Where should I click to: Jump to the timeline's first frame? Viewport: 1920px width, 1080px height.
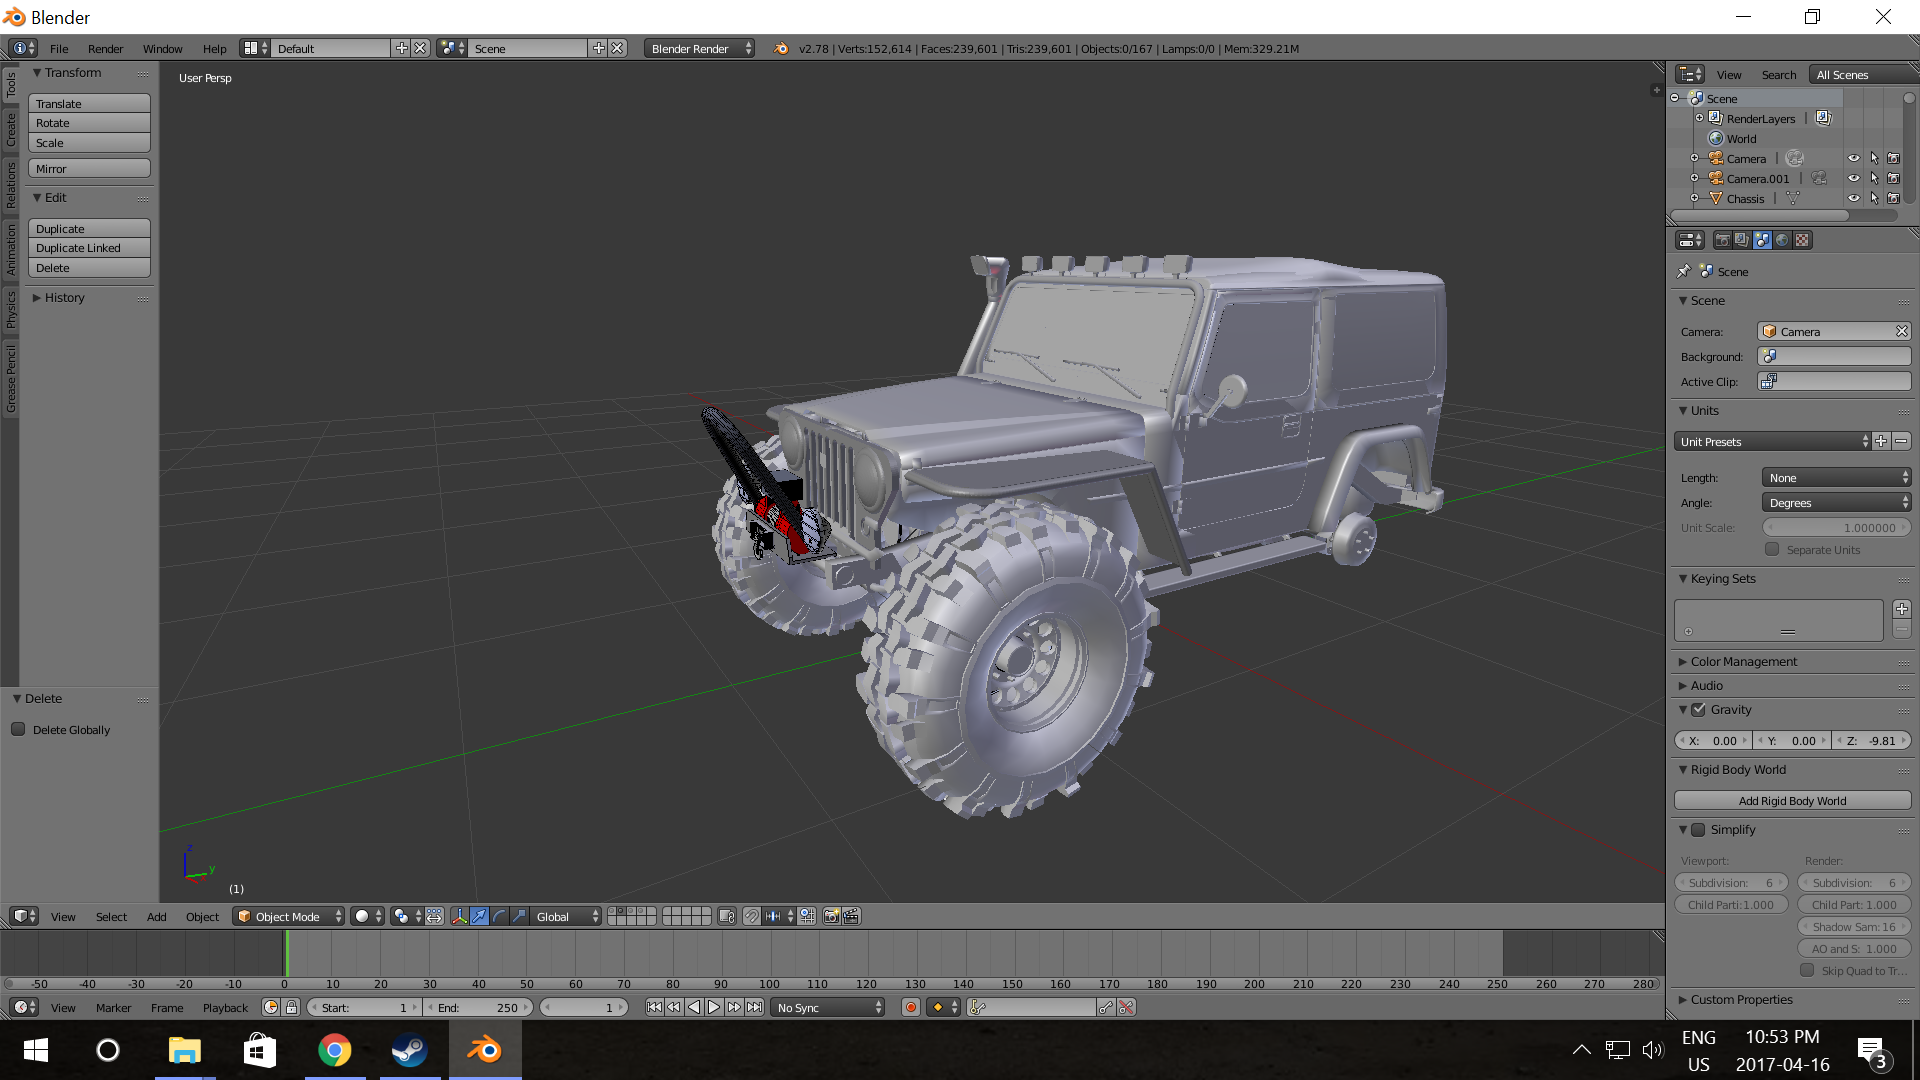coord(654,1007)
